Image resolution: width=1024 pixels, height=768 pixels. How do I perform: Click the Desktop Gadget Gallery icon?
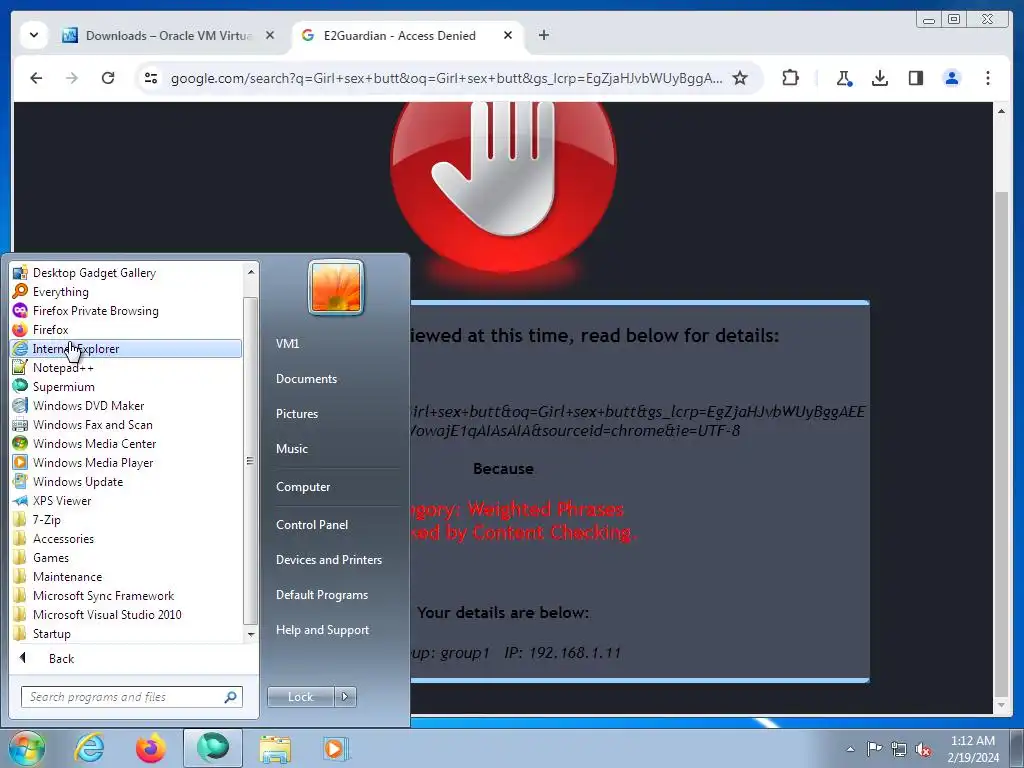20,272
